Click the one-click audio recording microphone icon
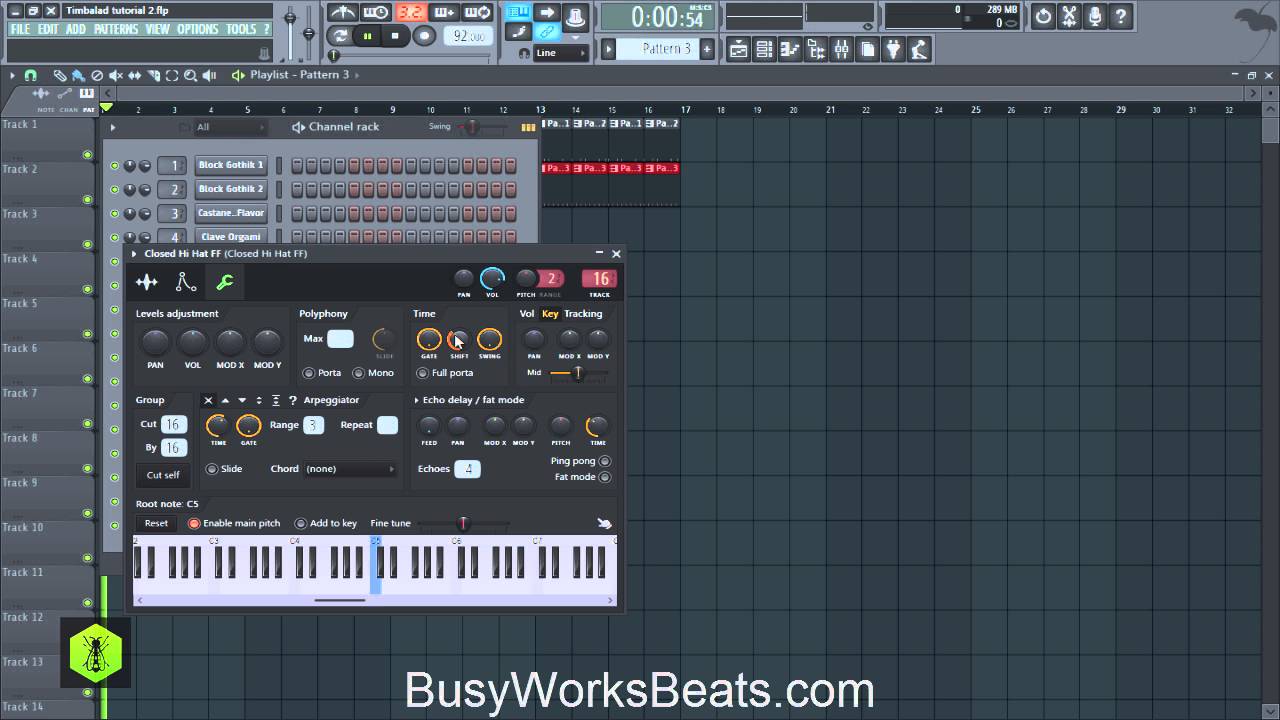The height and width of the screenshot is (720, 1280). pos(1095,16)
